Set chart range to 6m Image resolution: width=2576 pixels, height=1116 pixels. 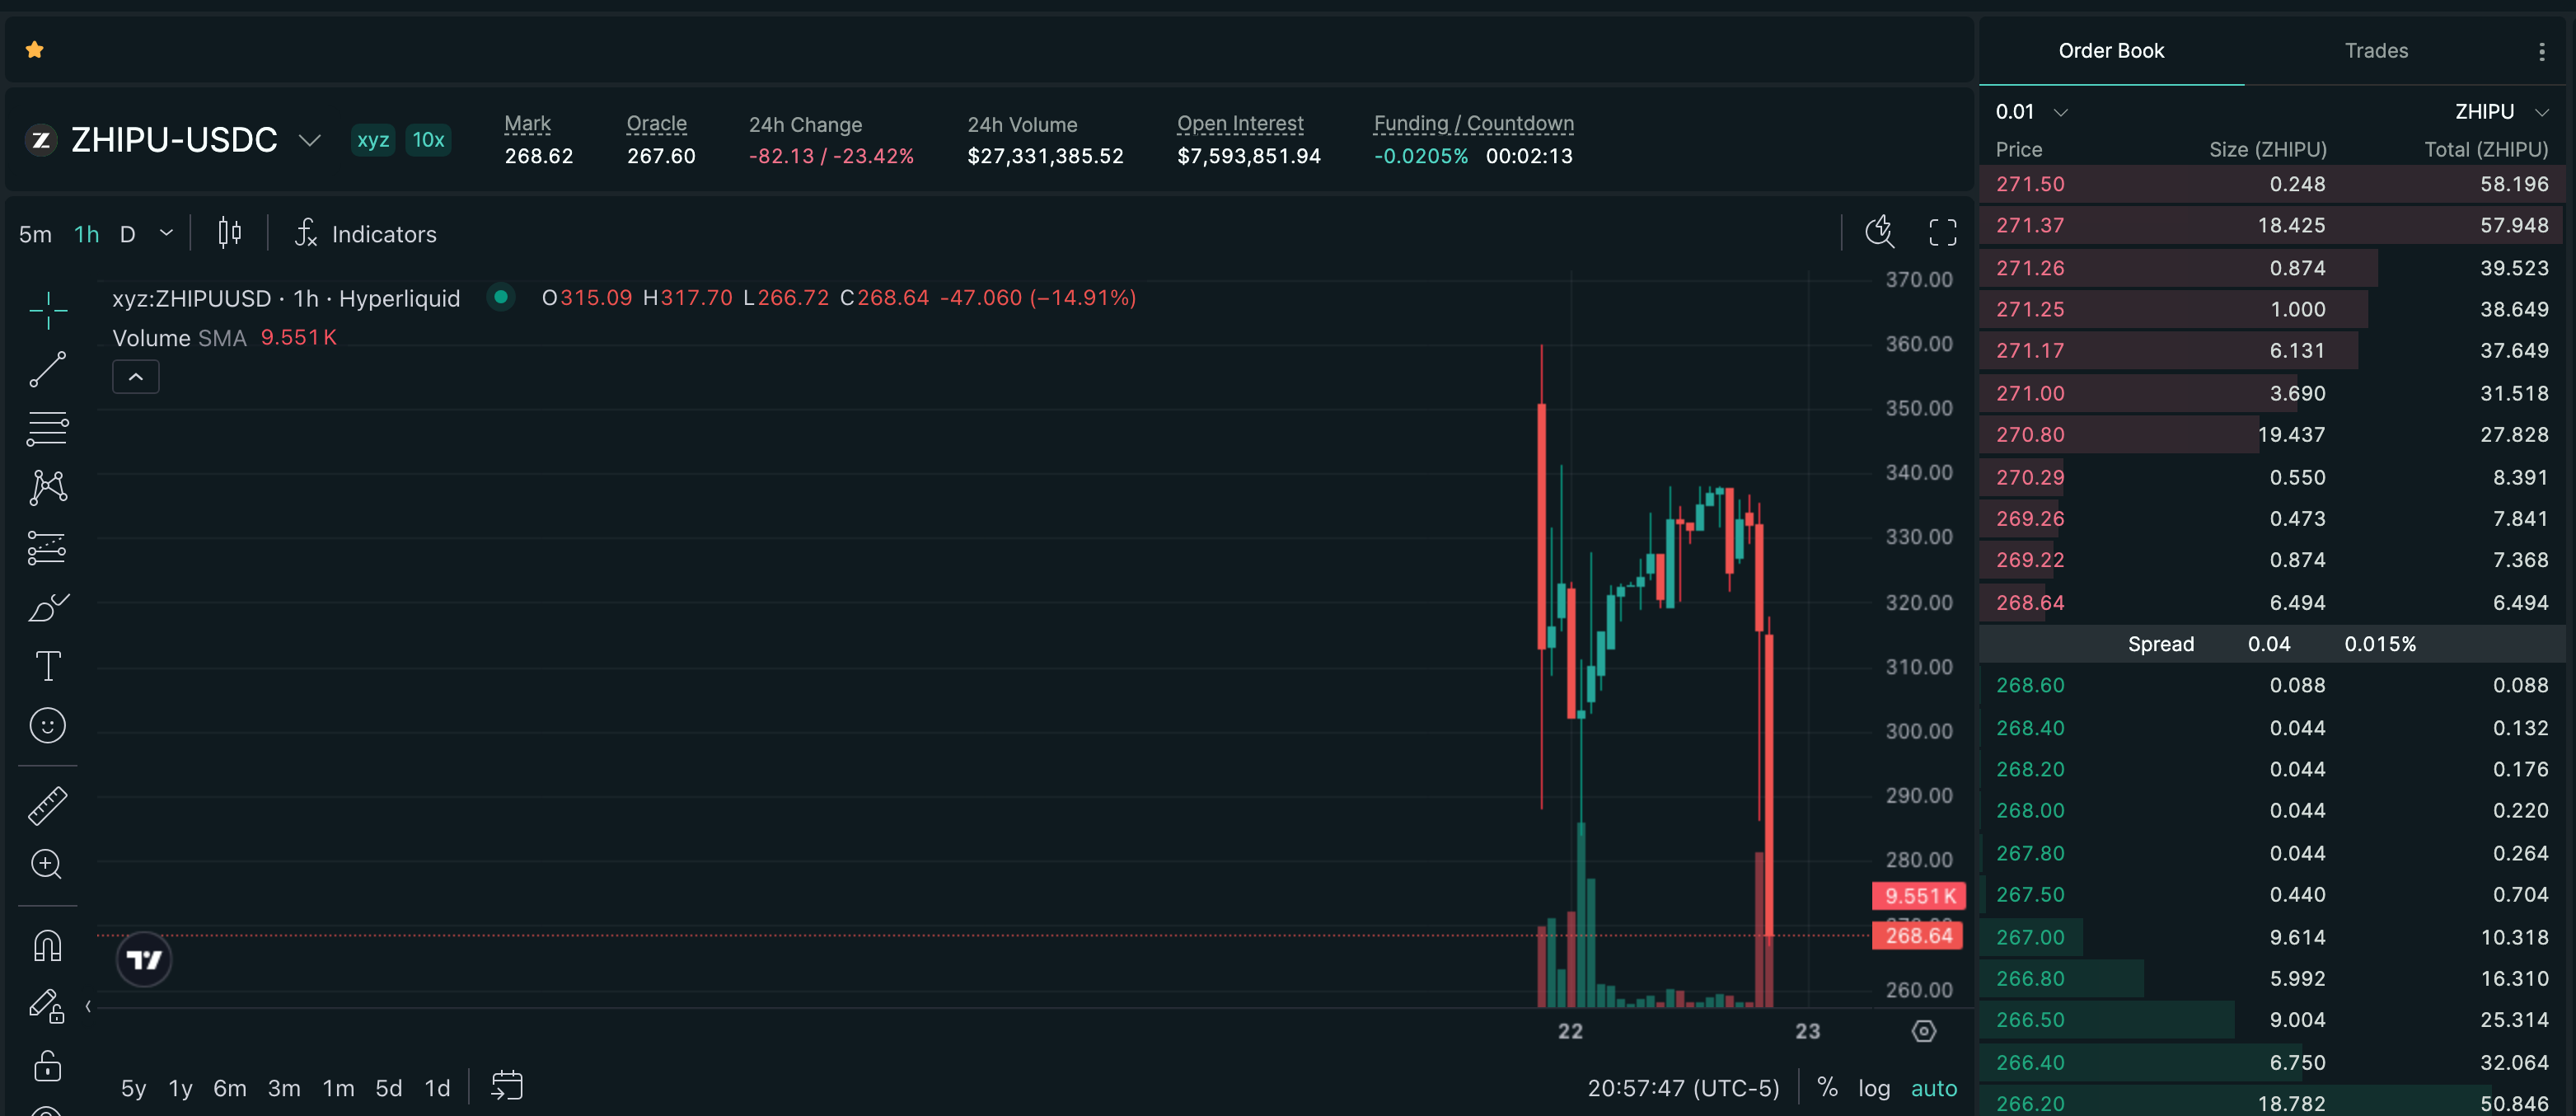(x=230, y=1088)
